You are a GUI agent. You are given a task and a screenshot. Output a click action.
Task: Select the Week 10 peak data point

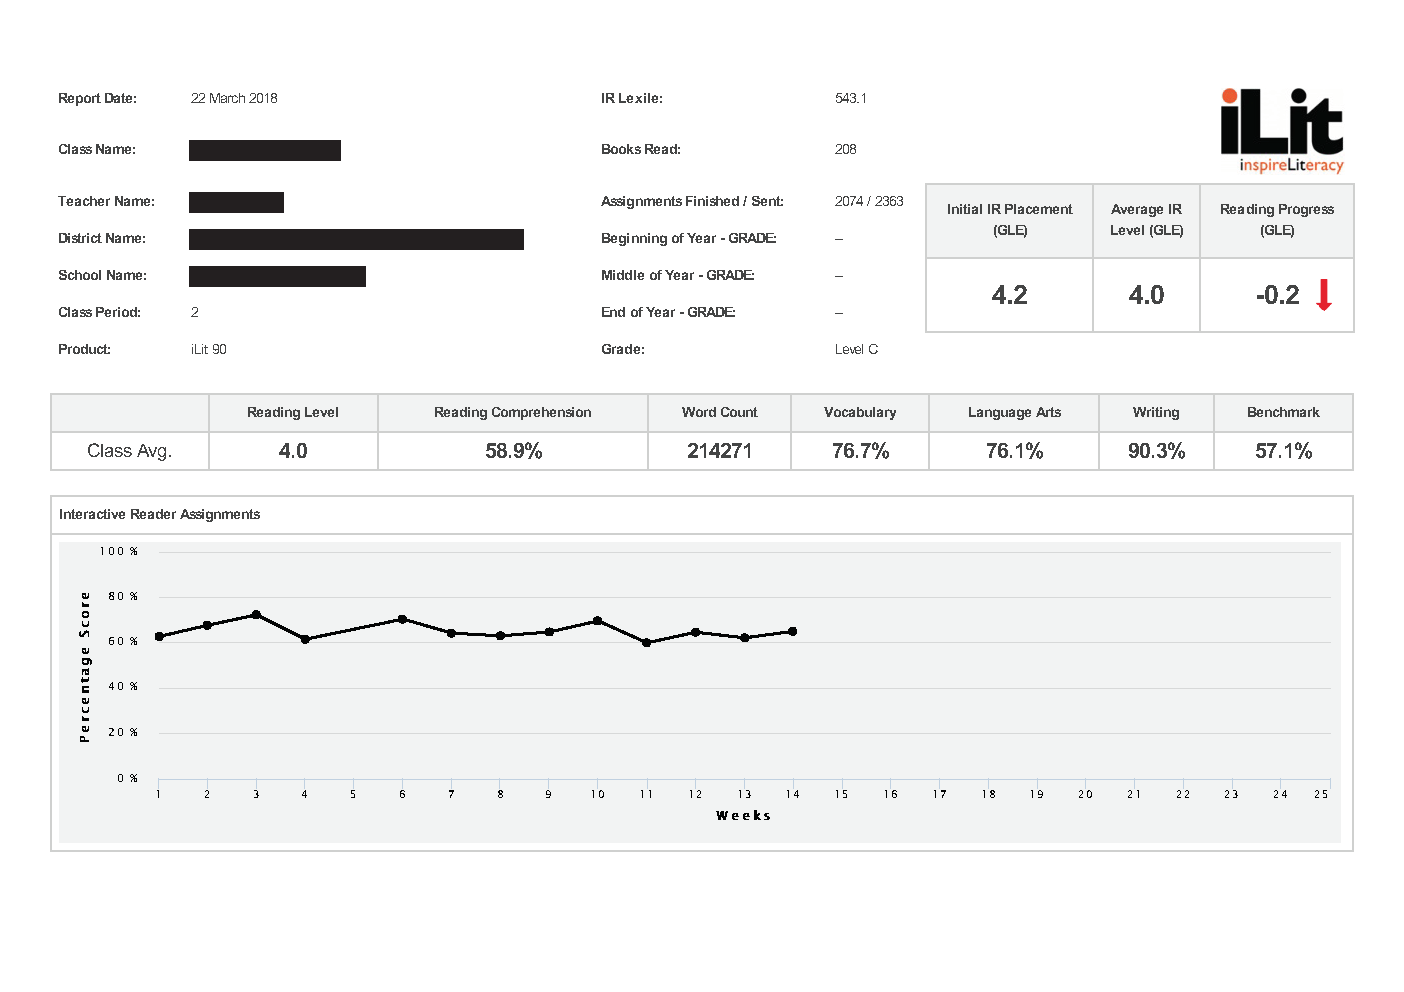(x=597, y=620)
